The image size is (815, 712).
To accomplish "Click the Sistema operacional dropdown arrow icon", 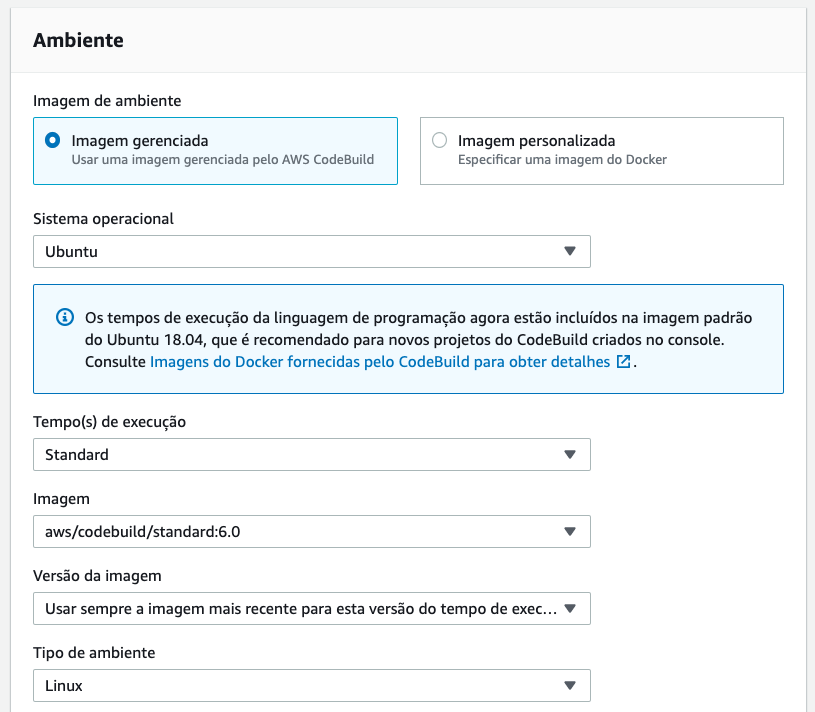I will tap(570, 252).
